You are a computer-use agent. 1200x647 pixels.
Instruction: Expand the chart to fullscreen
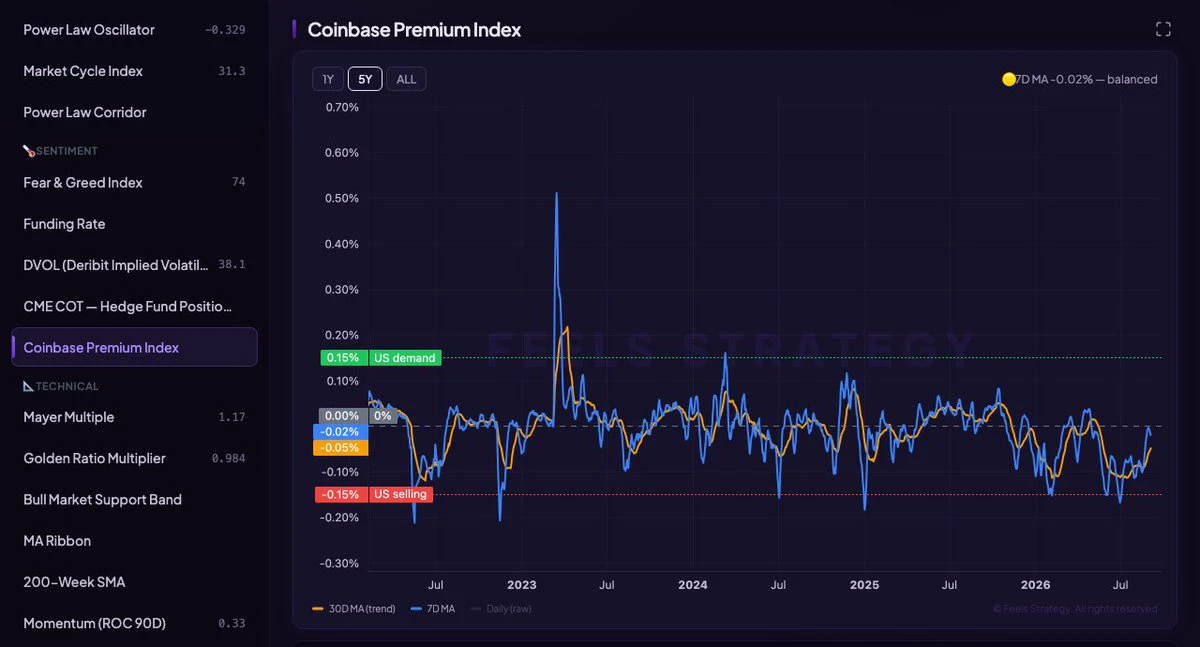click(x=1163, y=29)
